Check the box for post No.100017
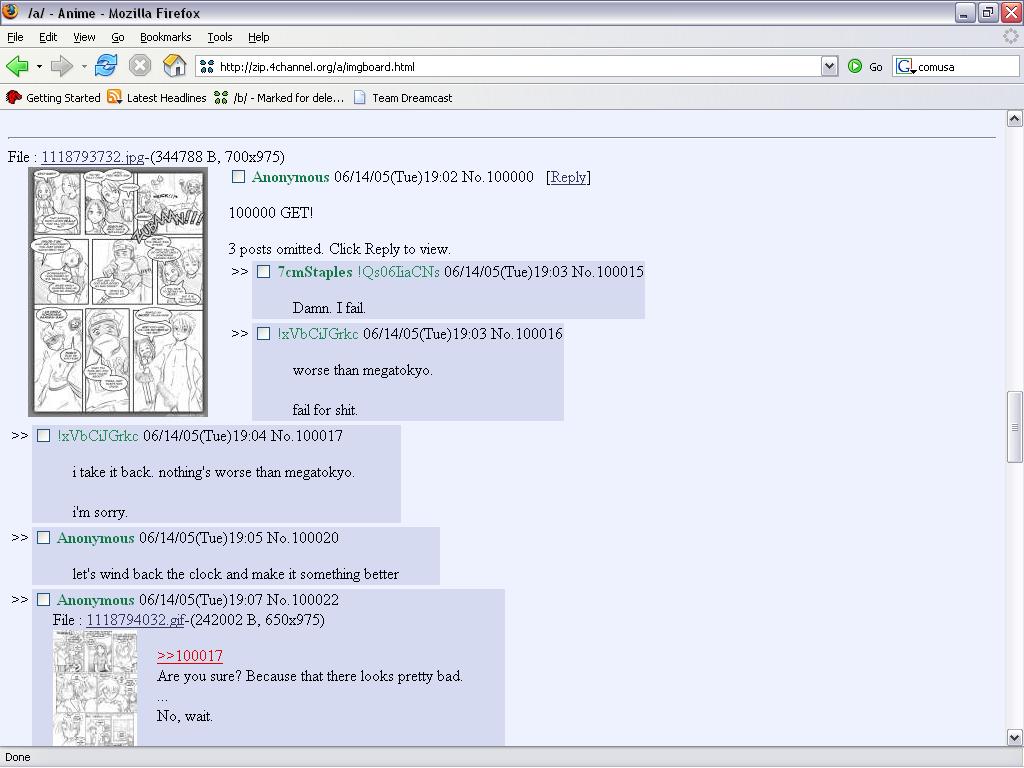Image resolution: width=1024 pixels, height=768 pixels. (43, 436)
